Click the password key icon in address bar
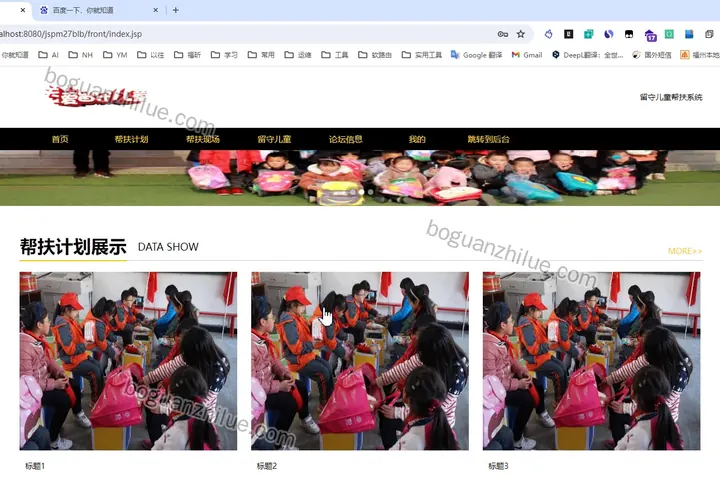 (x=502, y=34)
